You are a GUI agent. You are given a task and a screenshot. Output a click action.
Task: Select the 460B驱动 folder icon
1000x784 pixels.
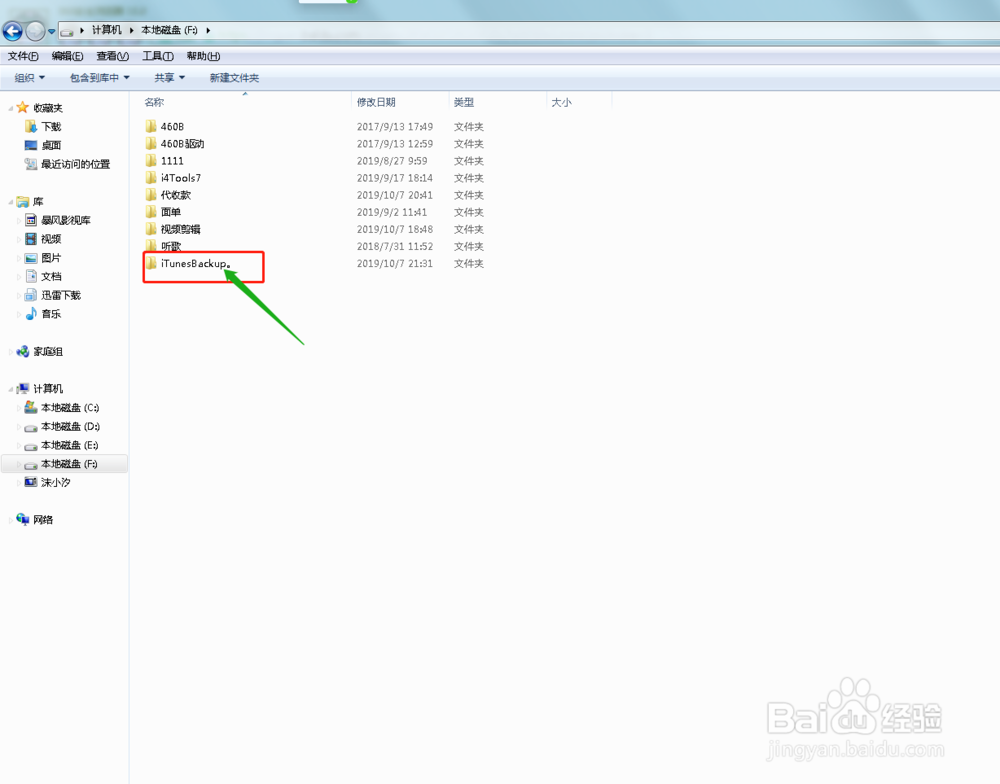pos(151,144)
